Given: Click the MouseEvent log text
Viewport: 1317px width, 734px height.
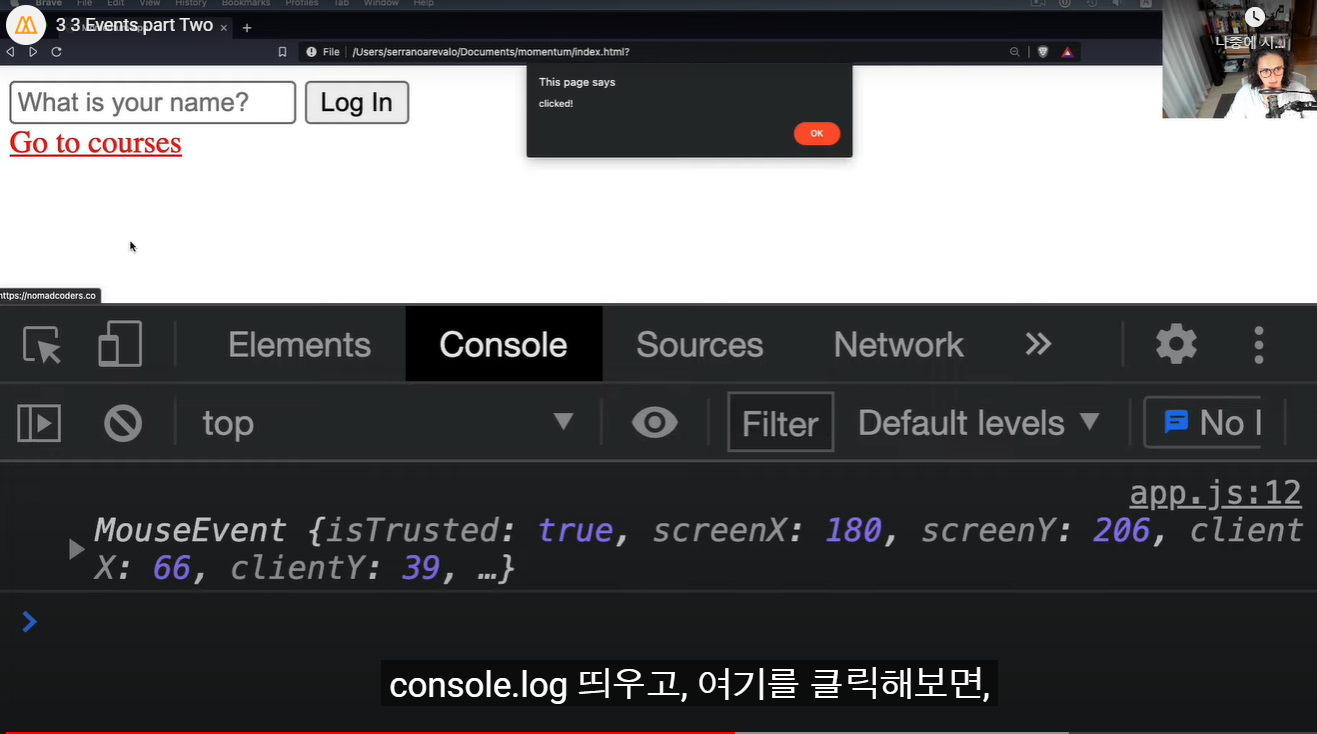Looking at the screenshot, I should coord(698,548).
